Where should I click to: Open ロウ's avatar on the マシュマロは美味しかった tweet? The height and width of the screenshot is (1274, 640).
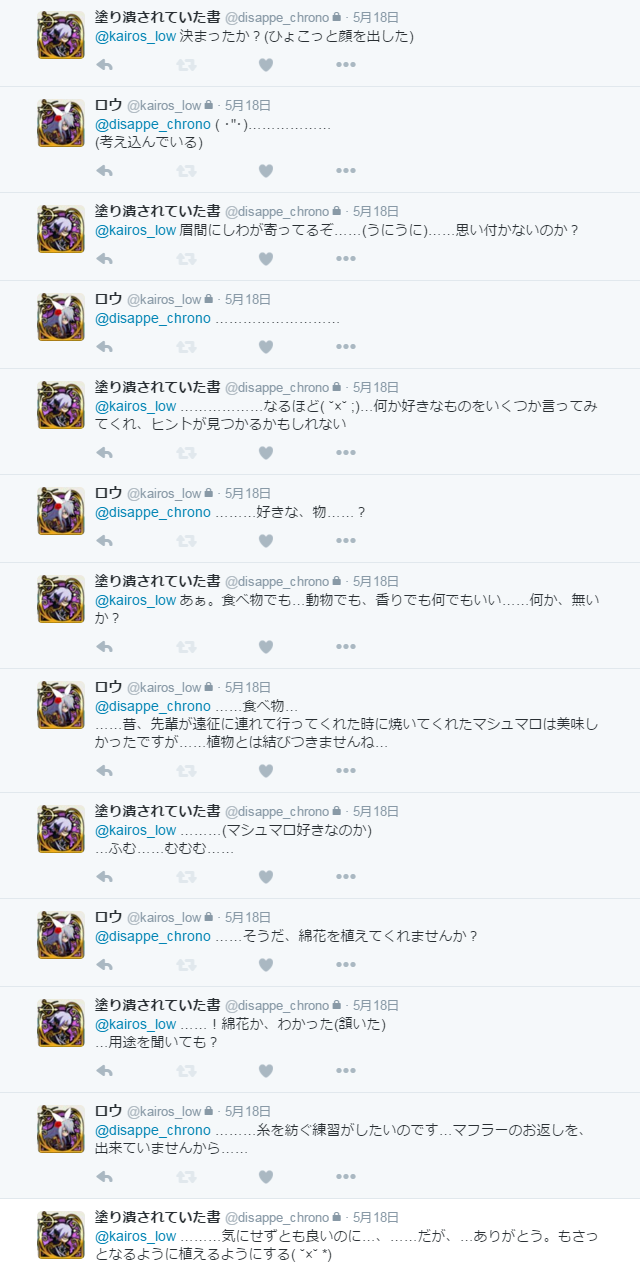point(61,705)
